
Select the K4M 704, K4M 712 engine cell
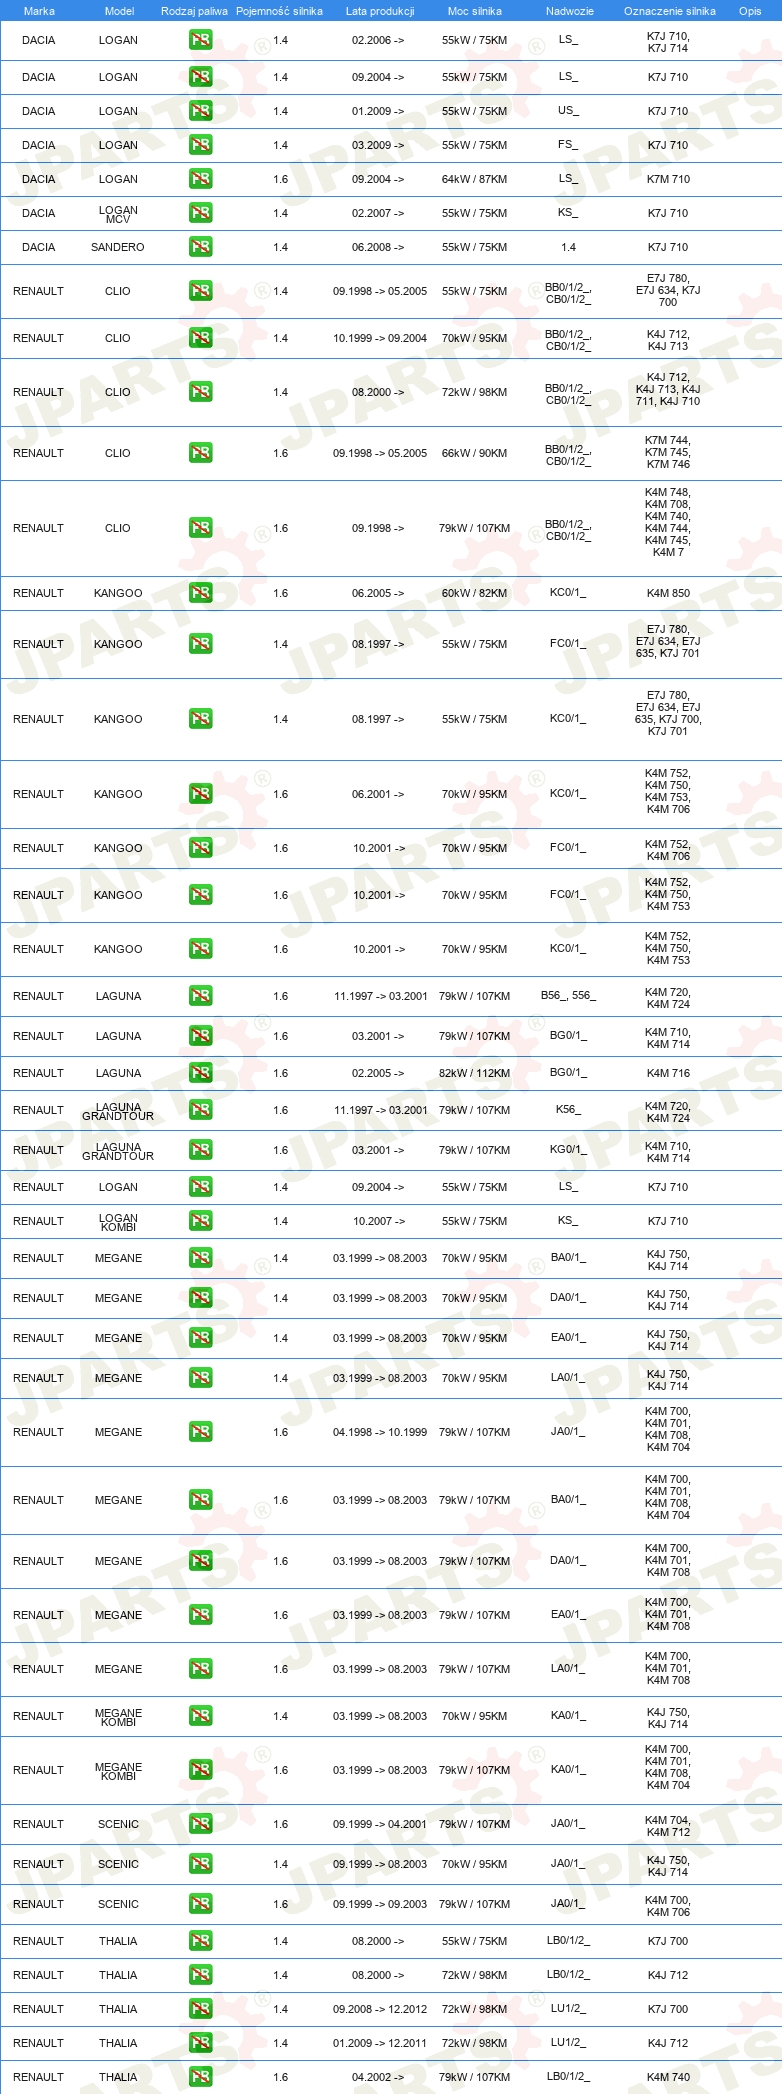click(668, 1826)
